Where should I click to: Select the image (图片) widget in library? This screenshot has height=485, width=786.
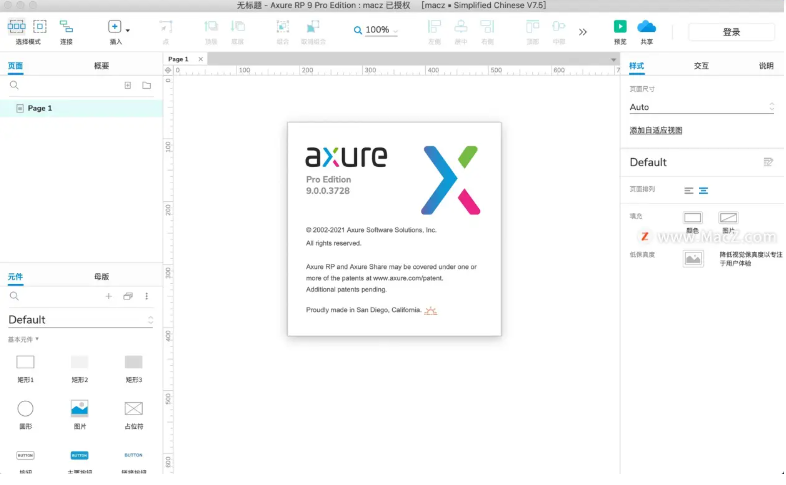pos(79,408)
